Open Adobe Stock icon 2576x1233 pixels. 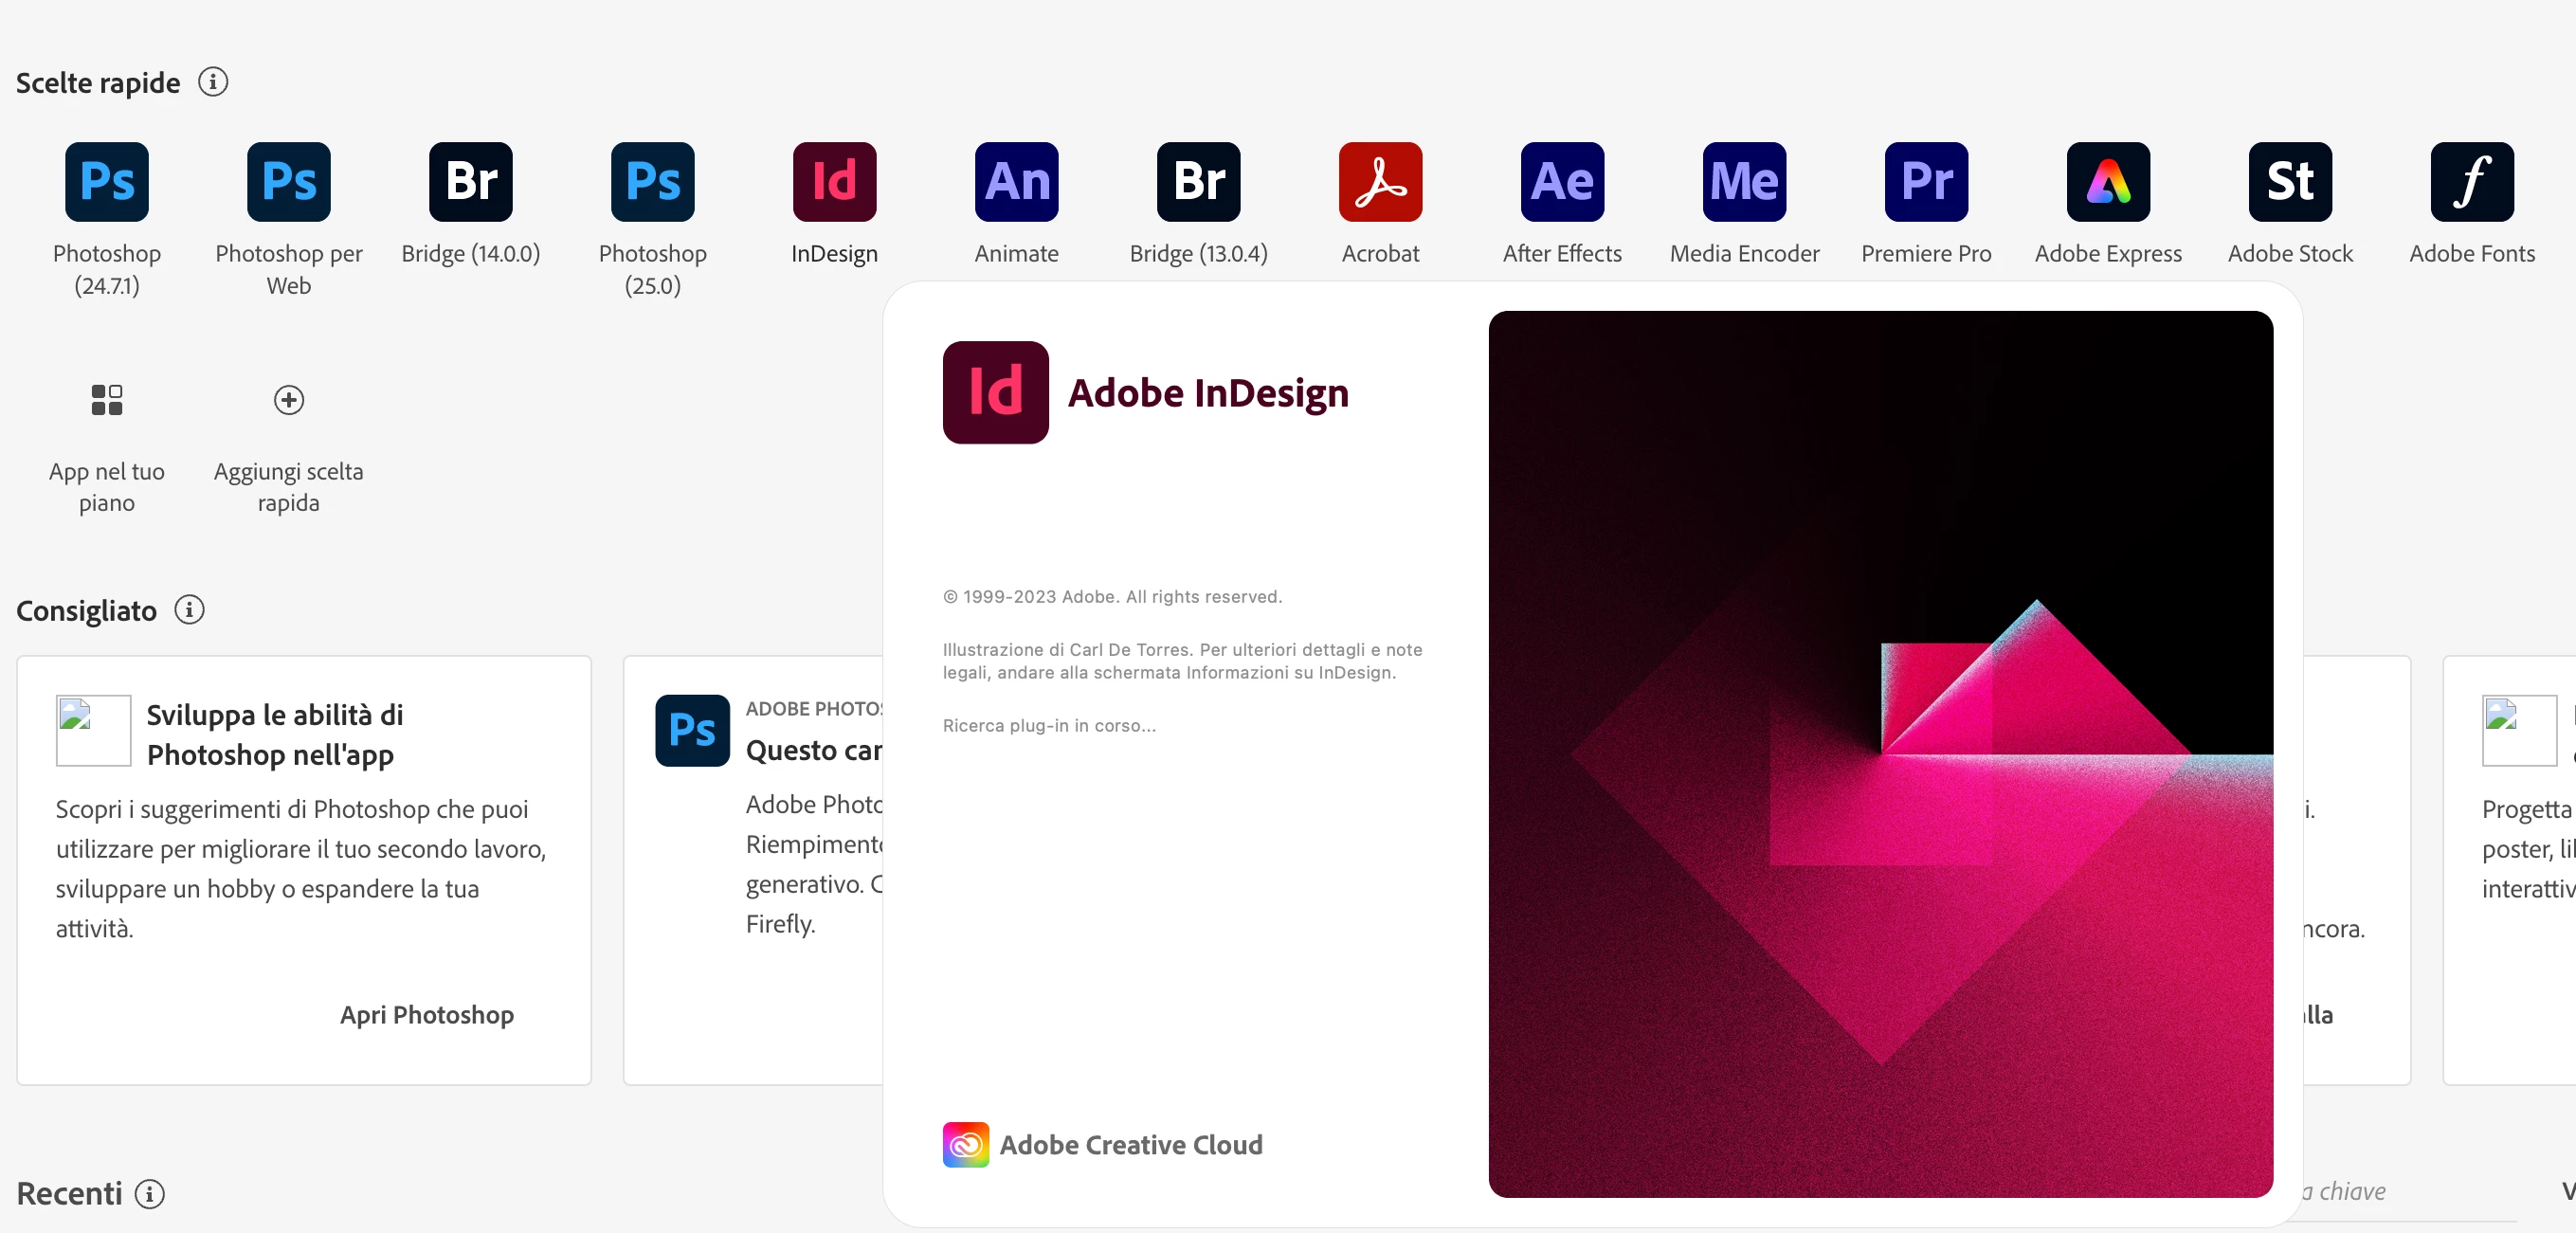coord(2290,181)
